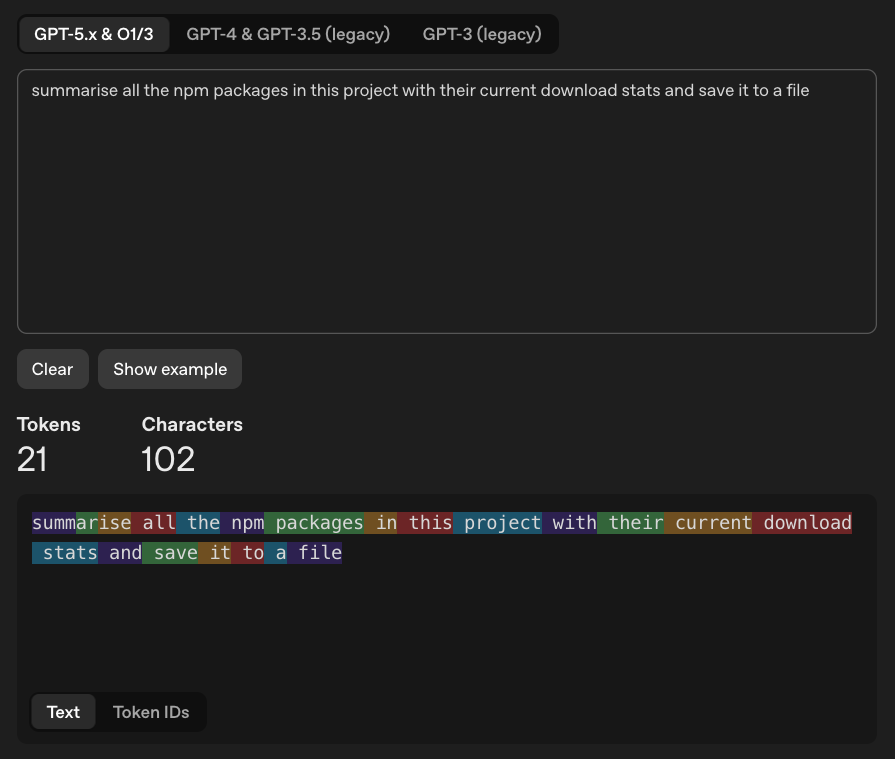Click the word 'summarise' in the input box

74,90
